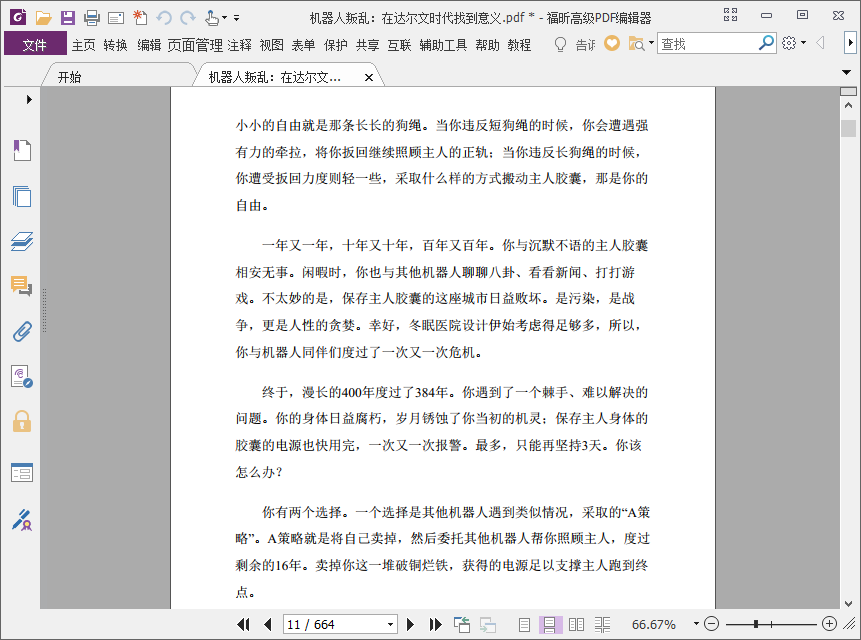
Task: Open the Comments panel
Action: click(x=21, y=286)
